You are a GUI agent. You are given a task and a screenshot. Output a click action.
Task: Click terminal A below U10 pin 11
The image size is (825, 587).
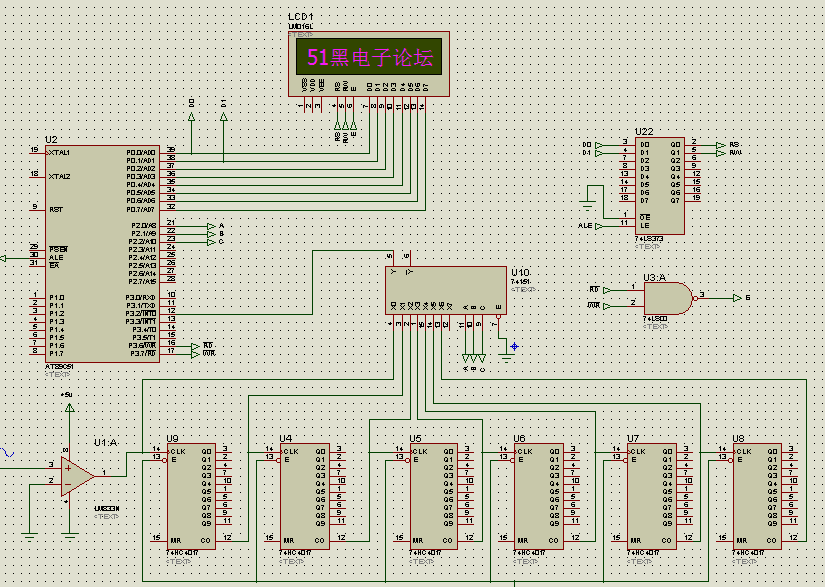(x=466, y=358)
